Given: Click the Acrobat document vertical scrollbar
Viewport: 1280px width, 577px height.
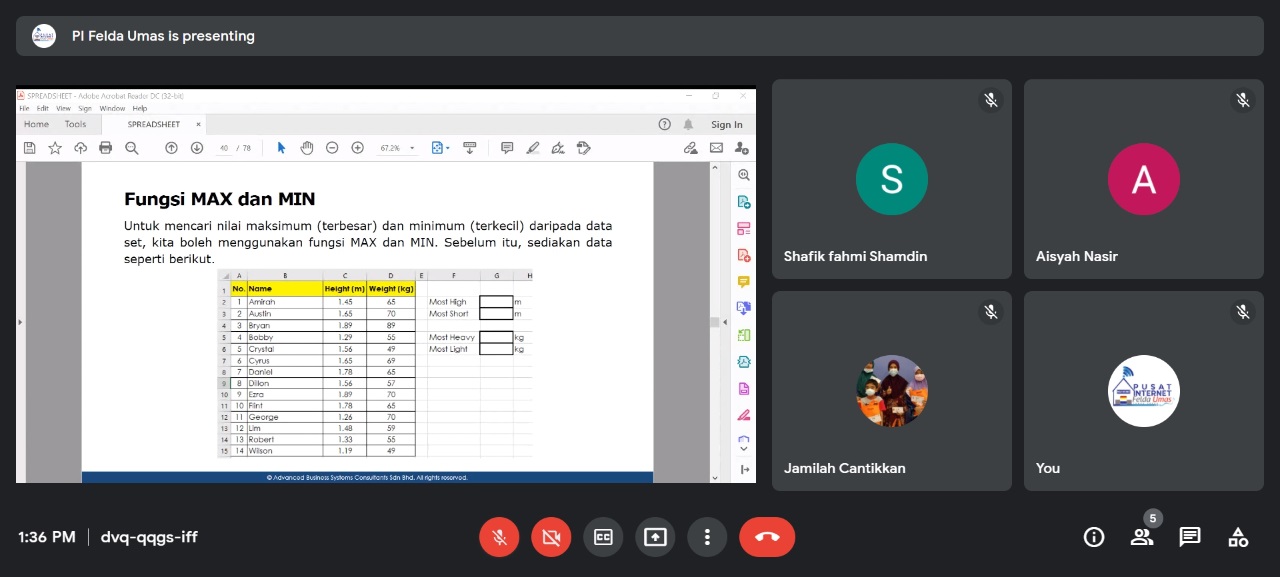Looking at the screenshot, I should click(x=714, y=322).
